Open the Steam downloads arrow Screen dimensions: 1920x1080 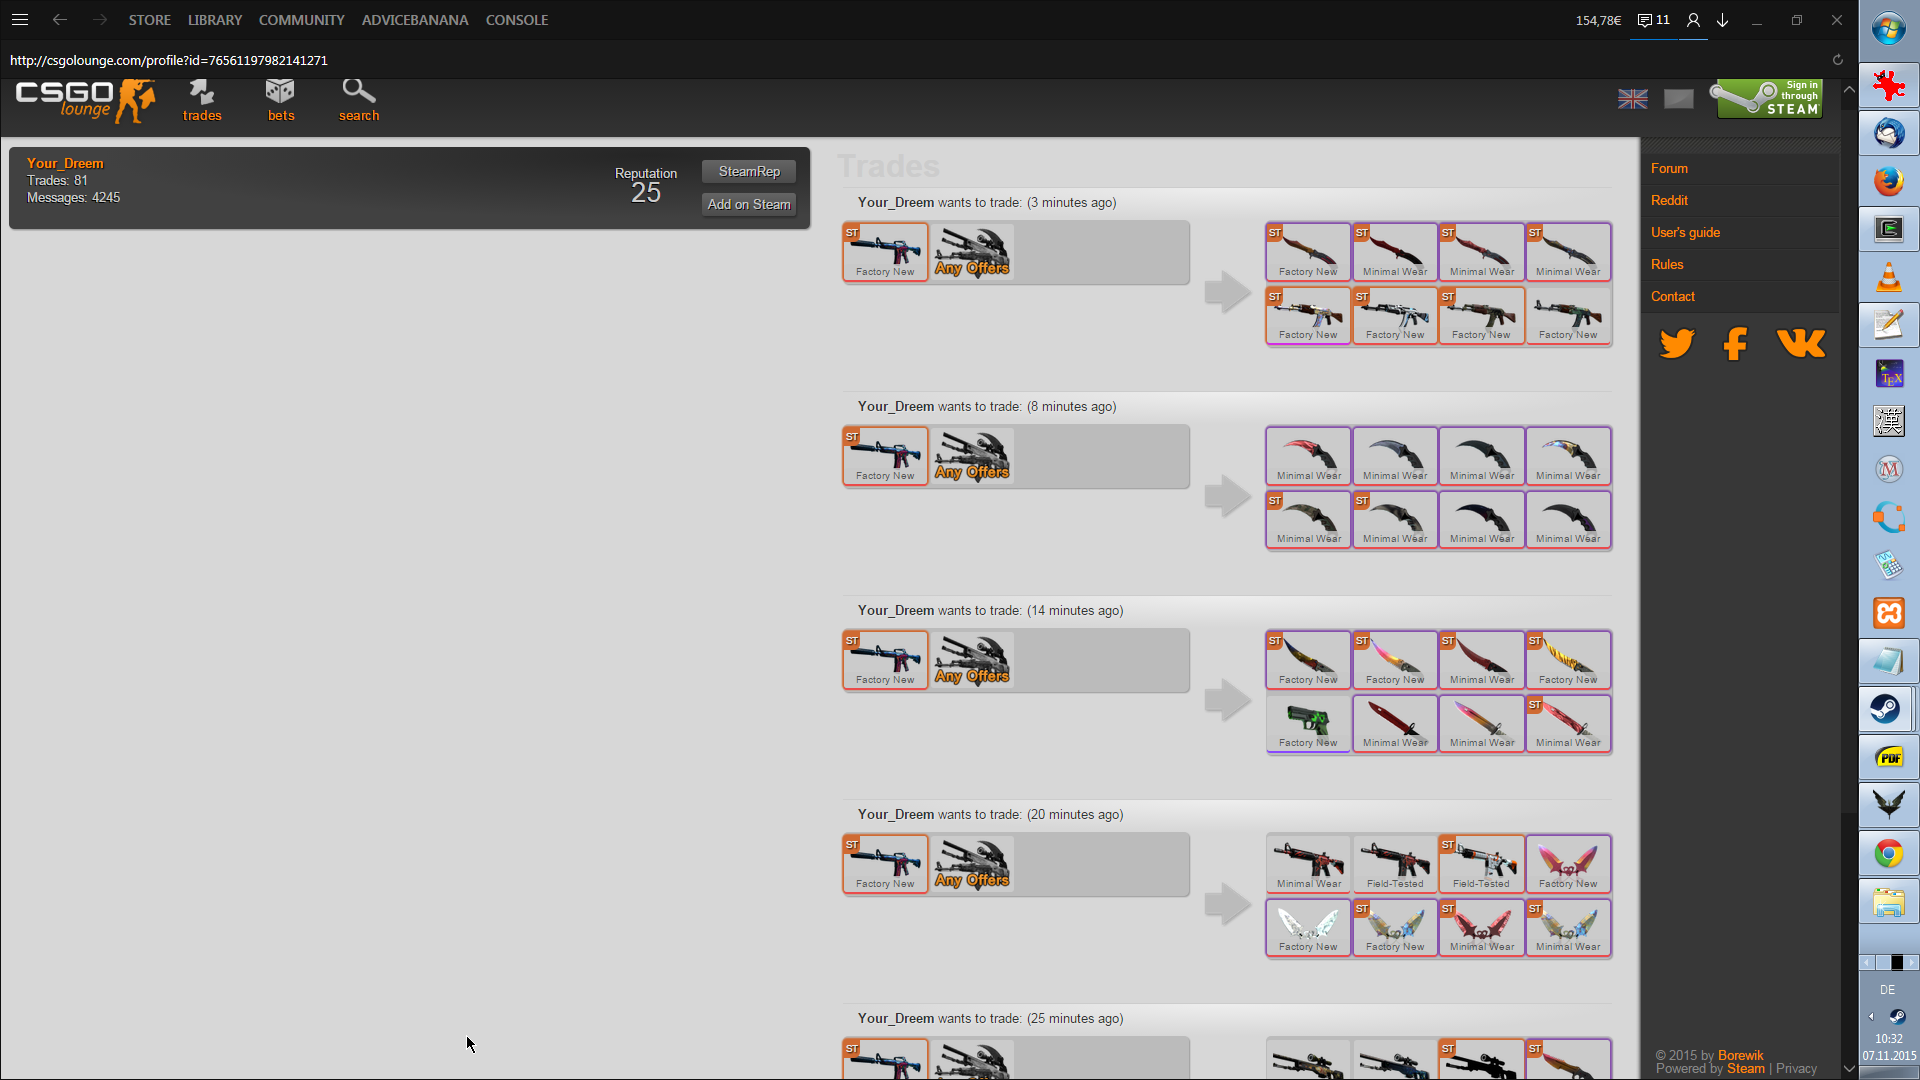(1723, 20)
